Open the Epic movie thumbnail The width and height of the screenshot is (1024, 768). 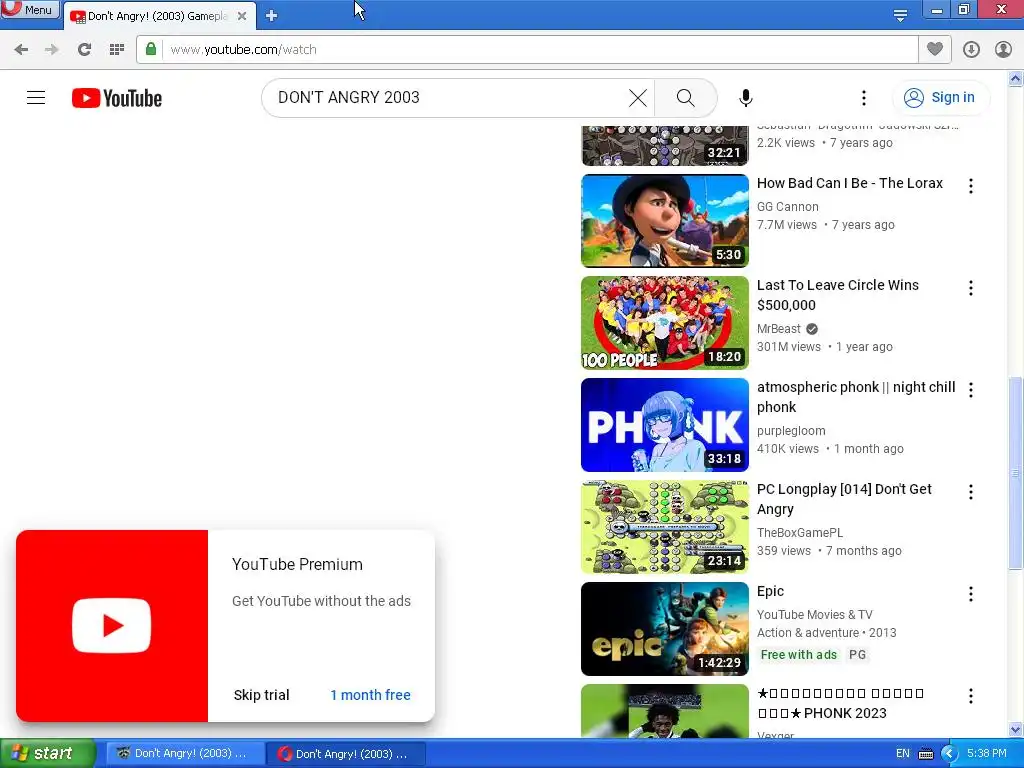point(665,628)
